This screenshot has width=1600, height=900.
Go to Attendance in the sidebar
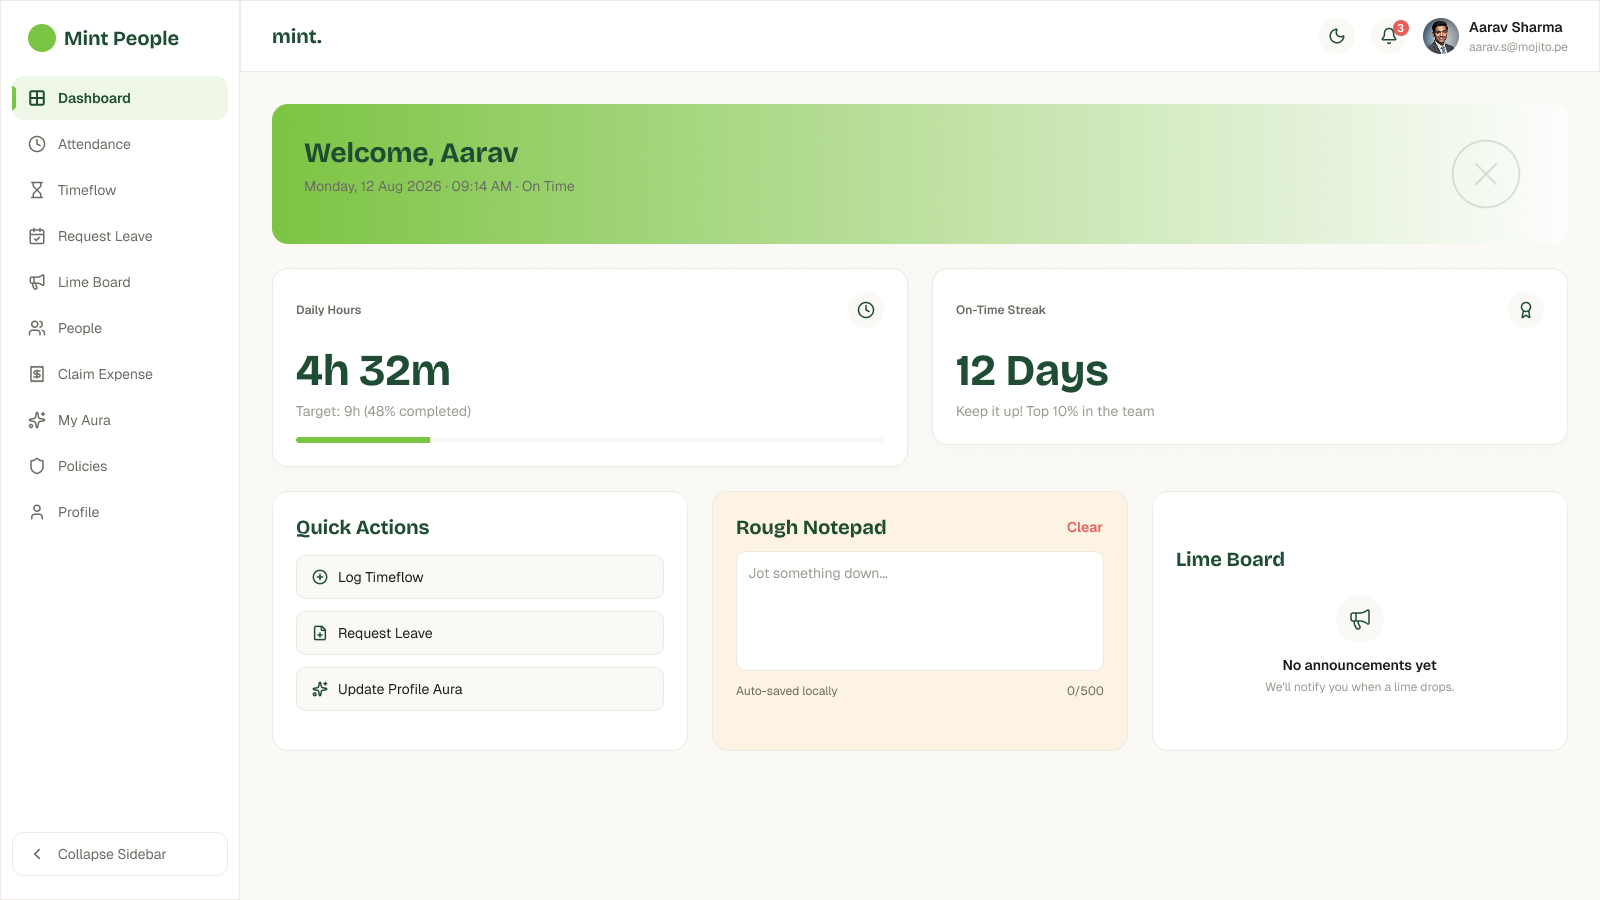click(x=120, y=144)
